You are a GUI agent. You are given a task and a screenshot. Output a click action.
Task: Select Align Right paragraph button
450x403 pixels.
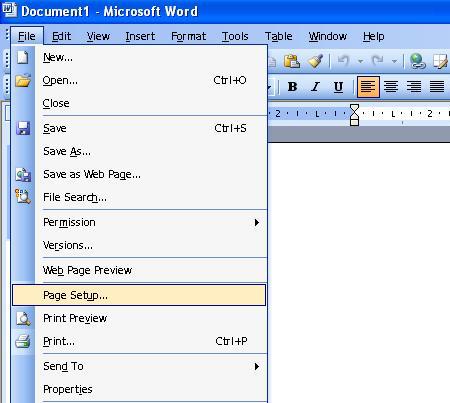[x=414, y=87]
